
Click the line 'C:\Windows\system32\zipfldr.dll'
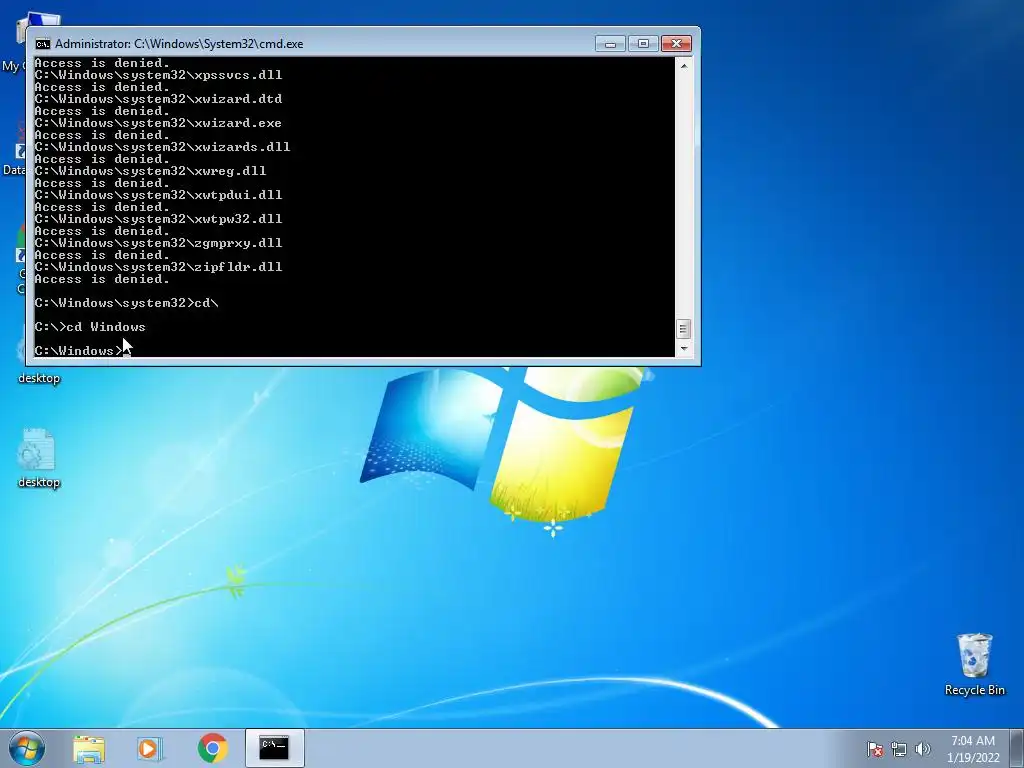[158, 266]
